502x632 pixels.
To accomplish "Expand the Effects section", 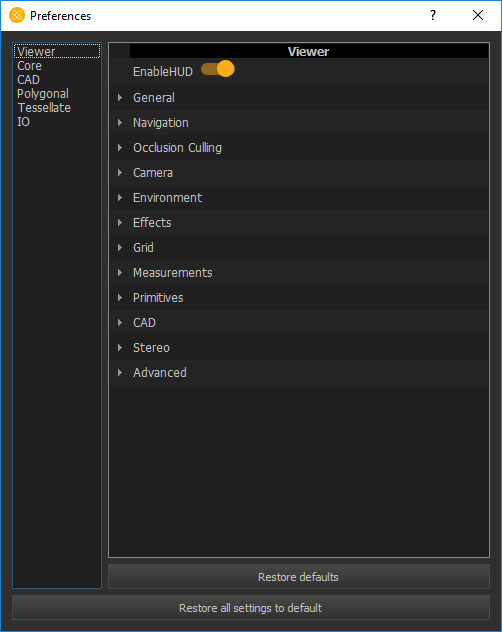I will [x=120, y=222].
